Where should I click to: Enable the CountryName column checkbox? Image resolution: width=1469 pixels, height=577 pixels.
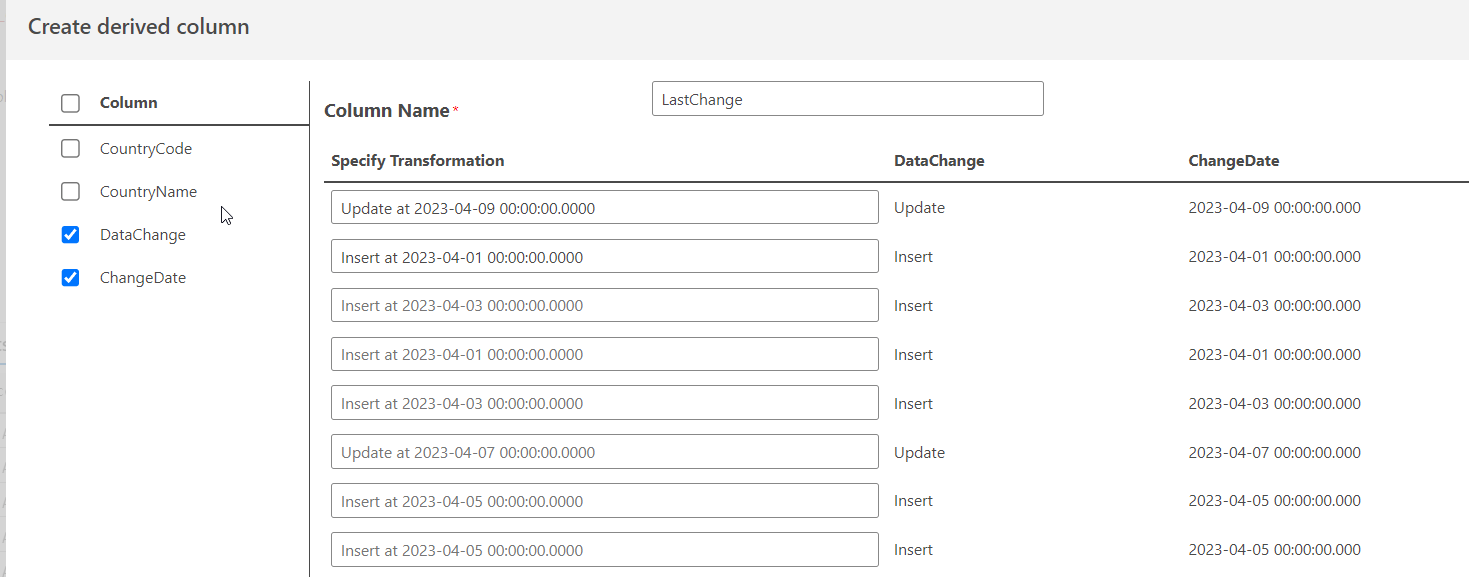pos(70,192)
